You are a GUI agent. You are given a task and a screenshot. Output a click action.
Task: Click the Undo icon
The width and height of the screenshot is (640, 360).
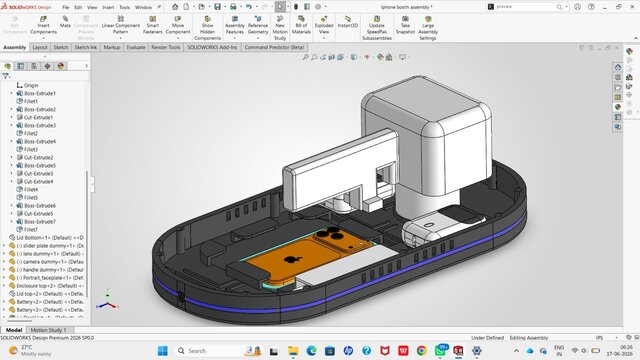pos(249,7)
